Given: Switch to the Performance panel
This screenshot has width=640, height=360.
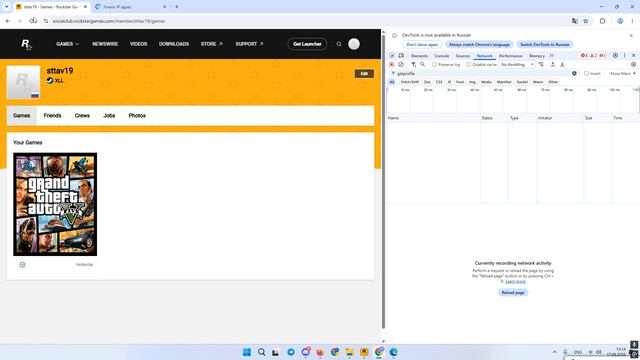Looking at the screenshot, I should (x=511, y=56).
